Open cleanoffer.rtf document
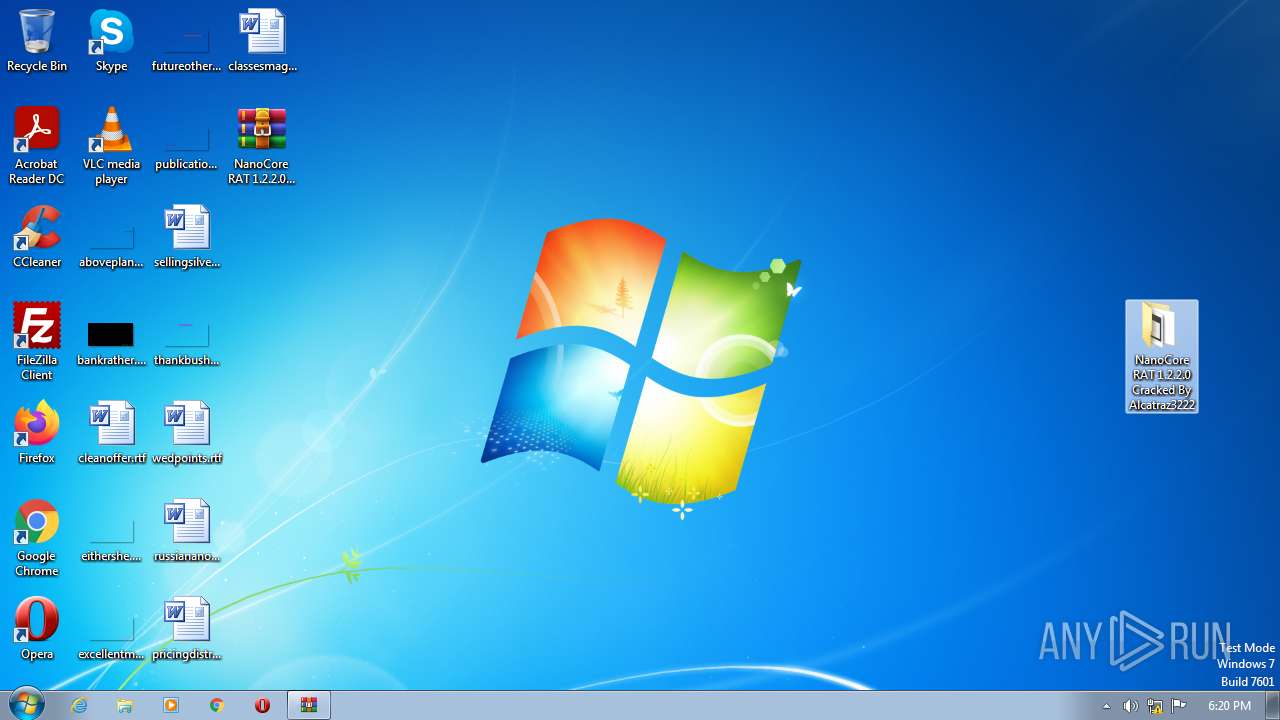The image size is (1280, 720). [111, 433]
